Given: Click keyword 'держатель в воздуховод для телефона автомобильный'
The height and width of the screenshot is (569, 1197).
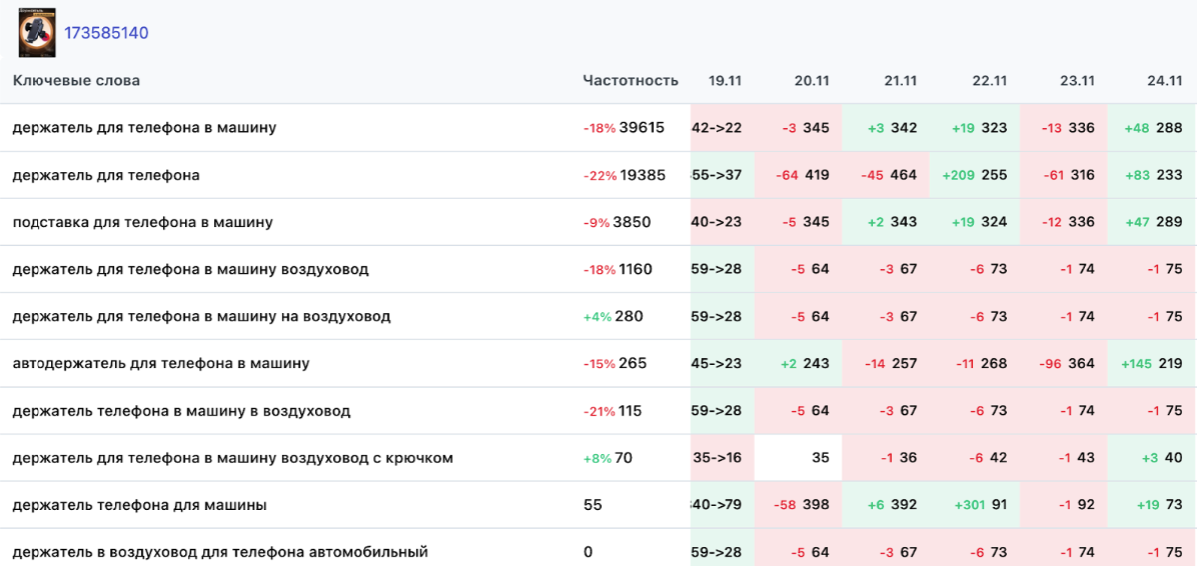Looking at the screenshot, I should click(221, 551).
